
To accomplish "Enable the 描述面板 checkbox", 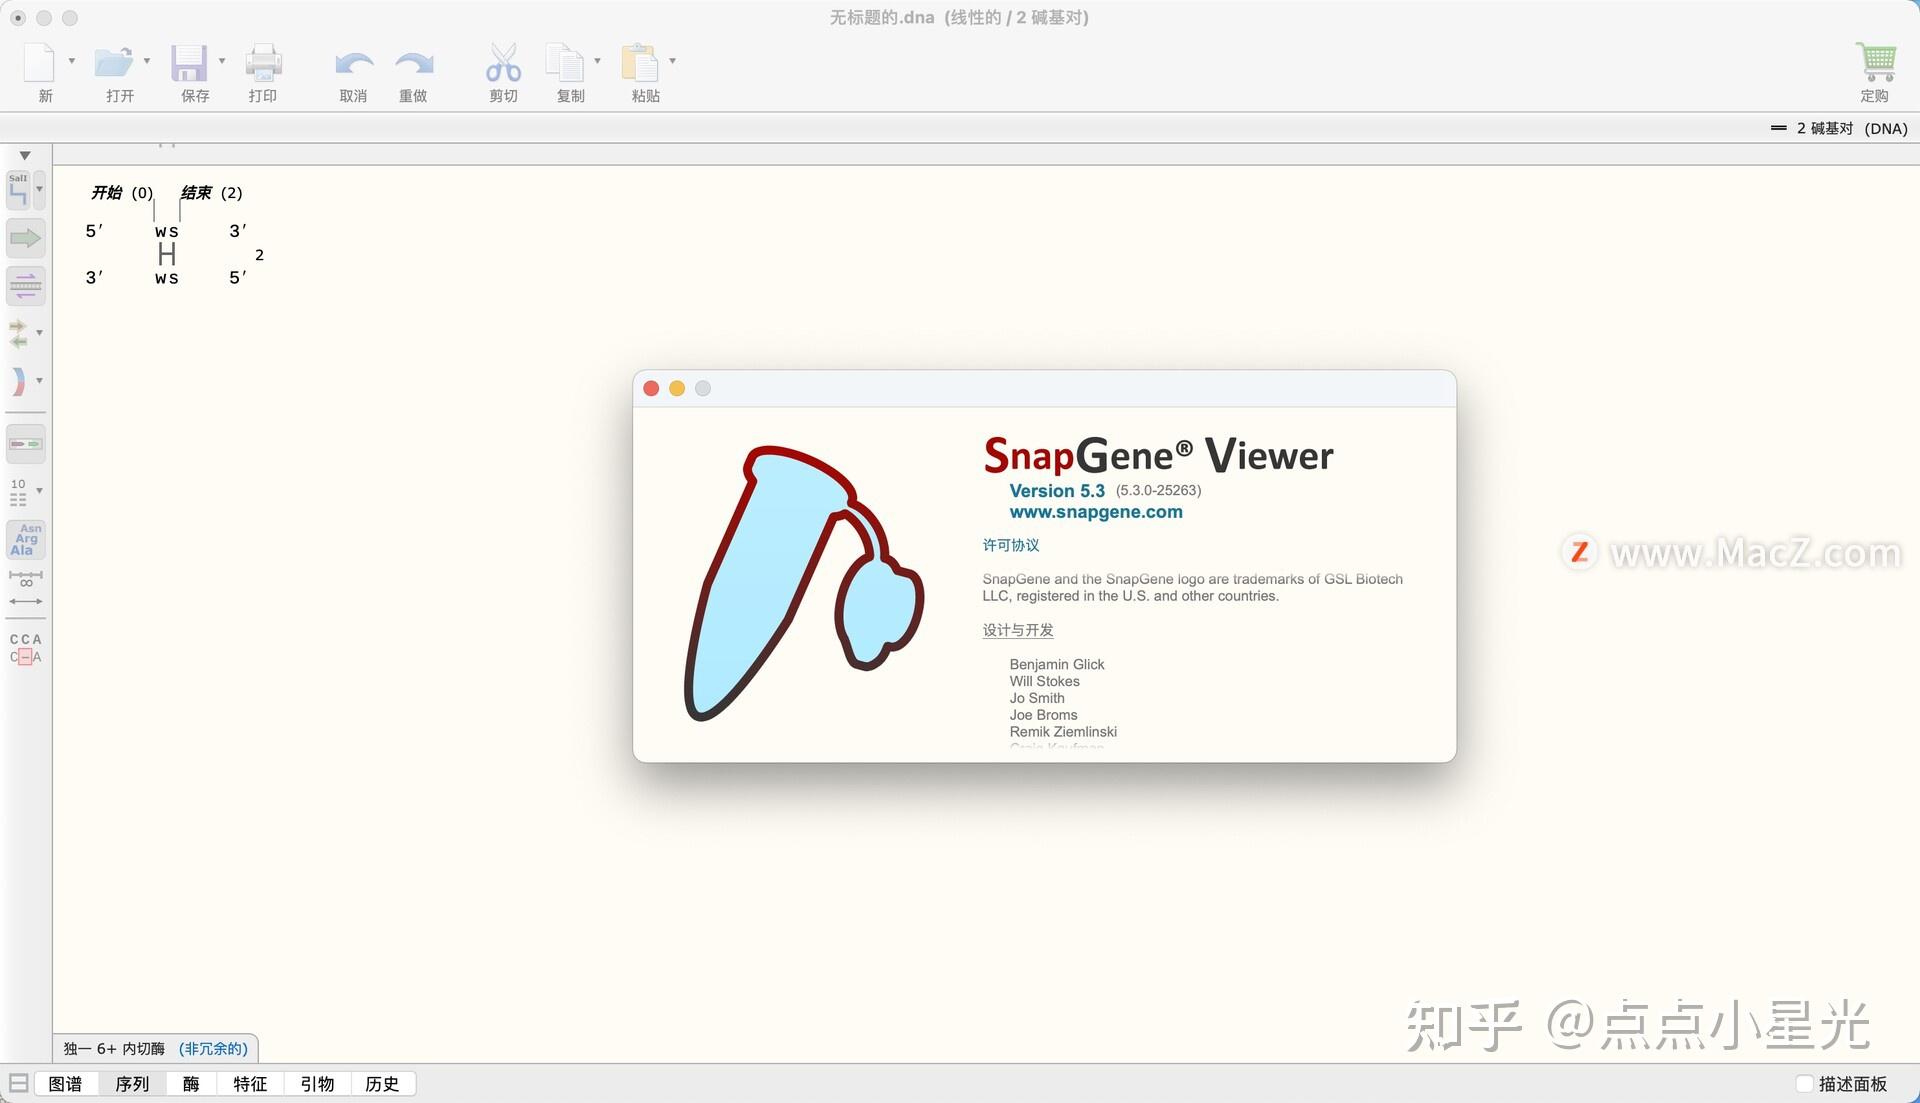I will click(x=1805, y=1083).
